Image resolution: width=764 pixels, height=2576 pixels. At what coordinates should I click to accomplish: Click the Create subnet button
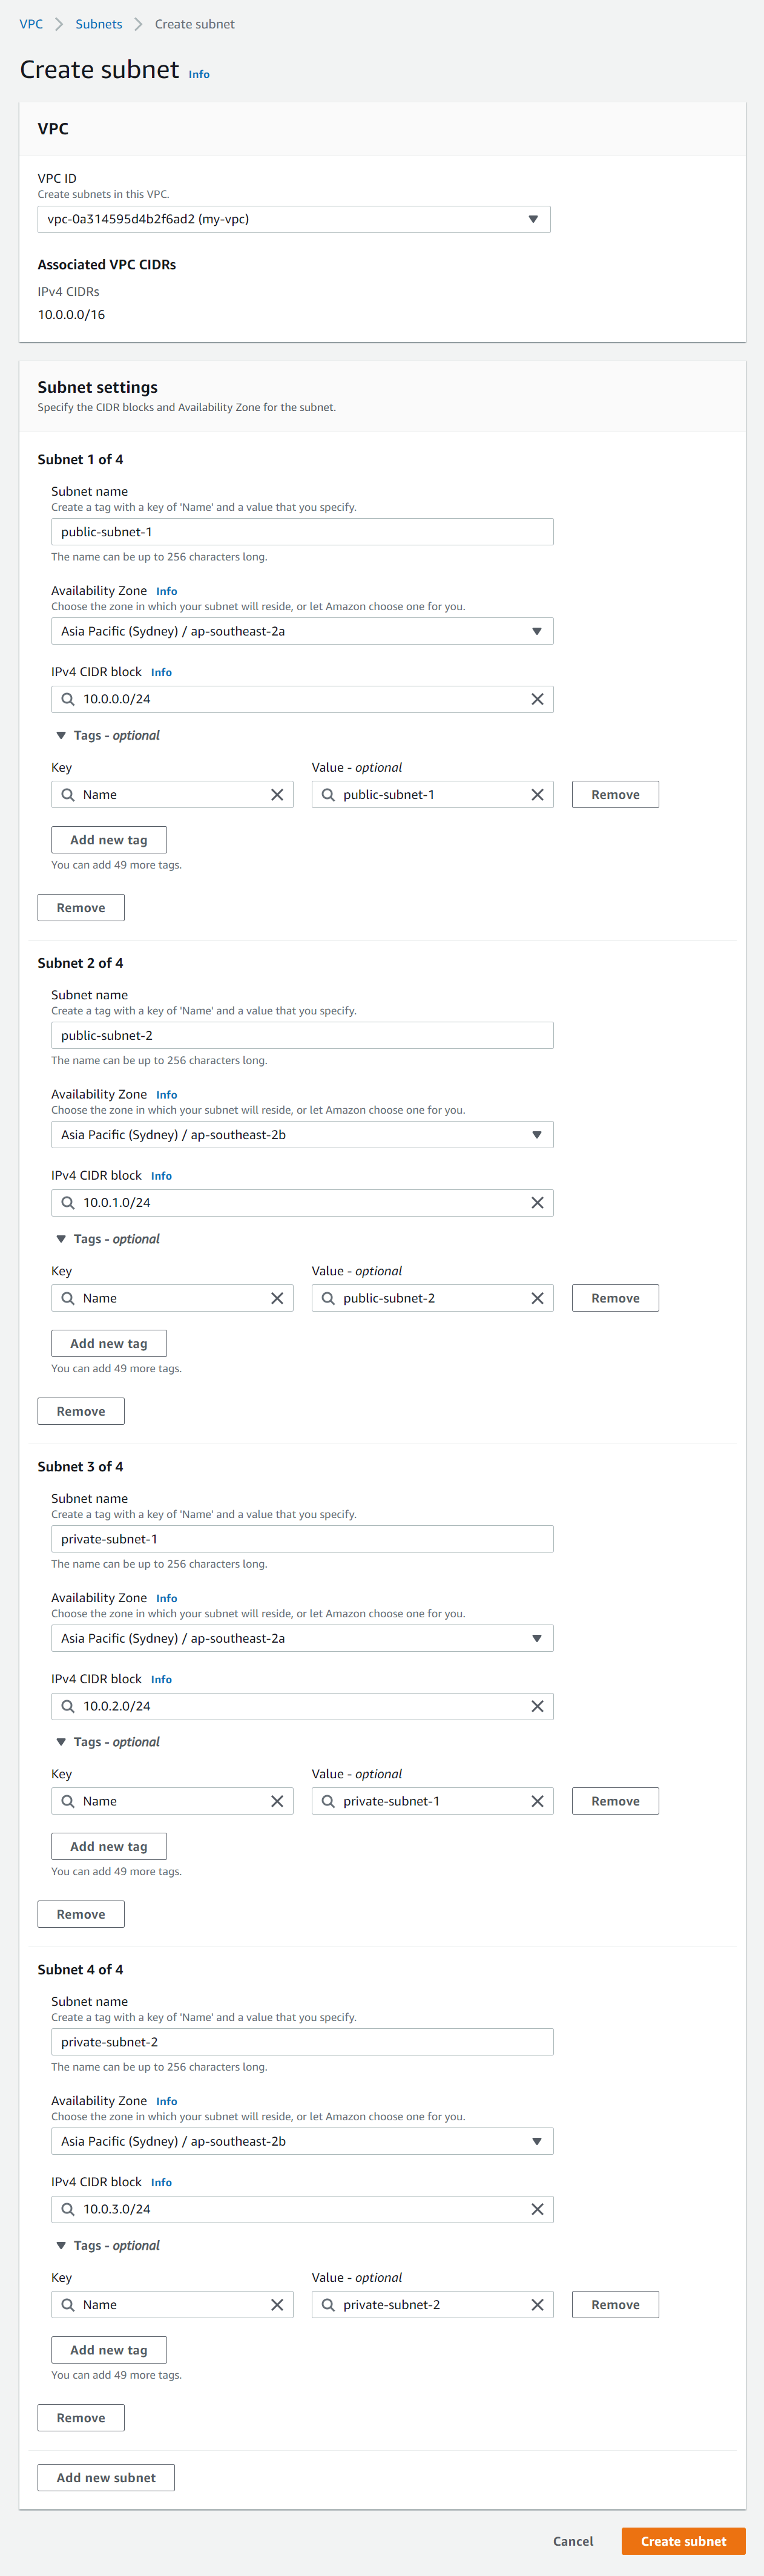click(x=683, y=2541)
